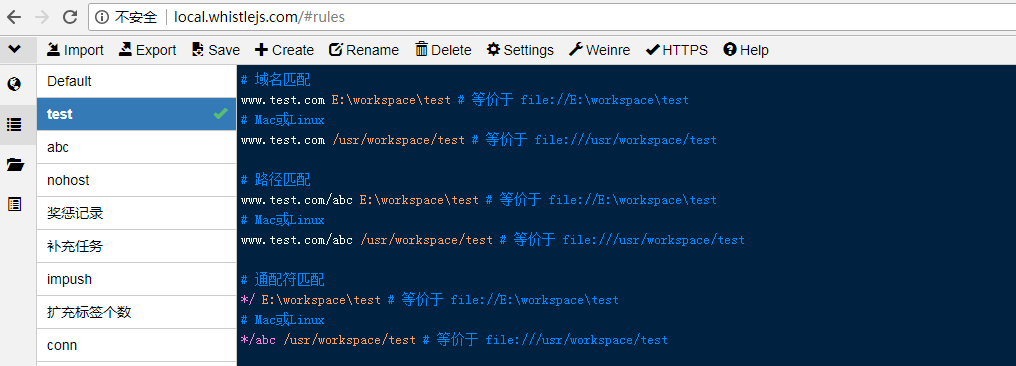1016x366 pixels.
Task: Open the Help page
Action: coord(746,50)
